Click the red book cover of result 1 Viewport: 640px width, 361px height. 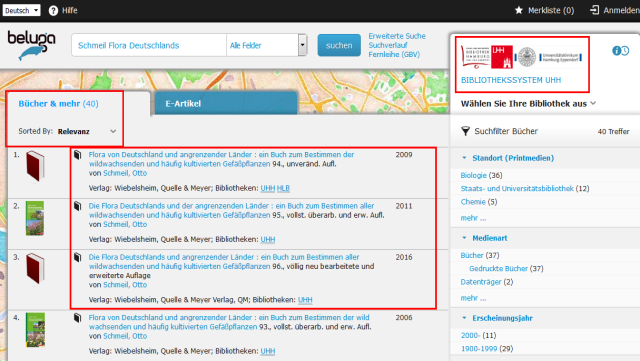(35, 166)
